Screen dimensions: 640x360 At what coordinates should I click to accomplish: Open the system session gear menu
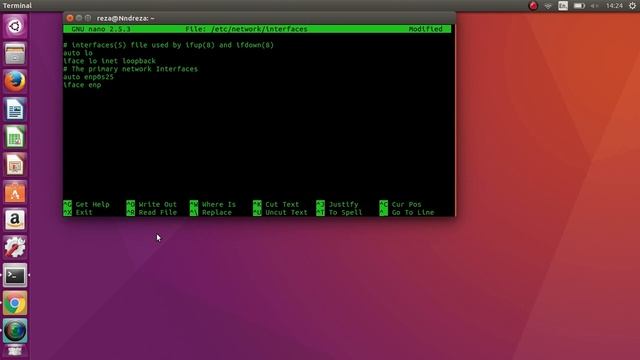coord(632,6)
